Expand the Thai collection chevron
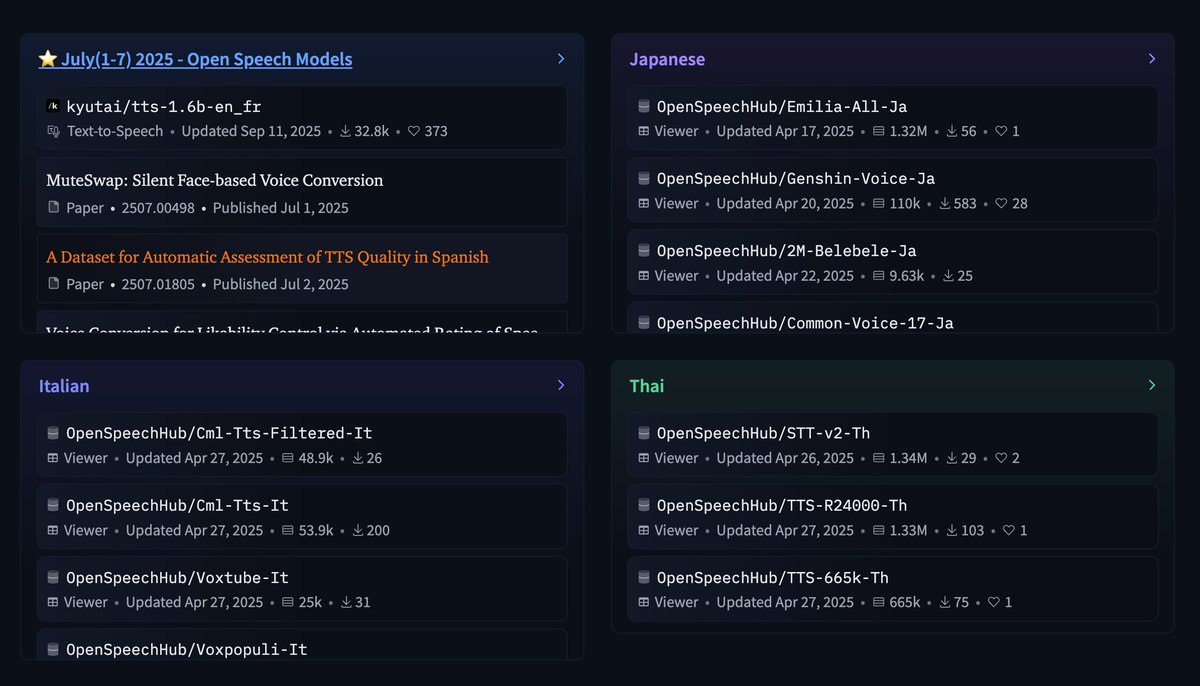This screenshot has width=1200, height=686. click(1152, 385)
